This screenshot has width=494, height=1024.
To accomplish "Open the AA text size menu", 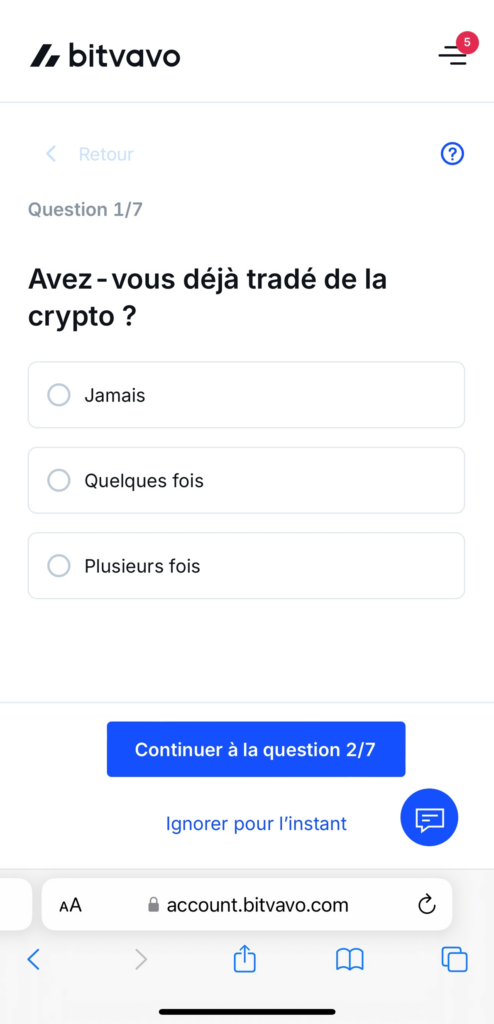I will (71, 905).
